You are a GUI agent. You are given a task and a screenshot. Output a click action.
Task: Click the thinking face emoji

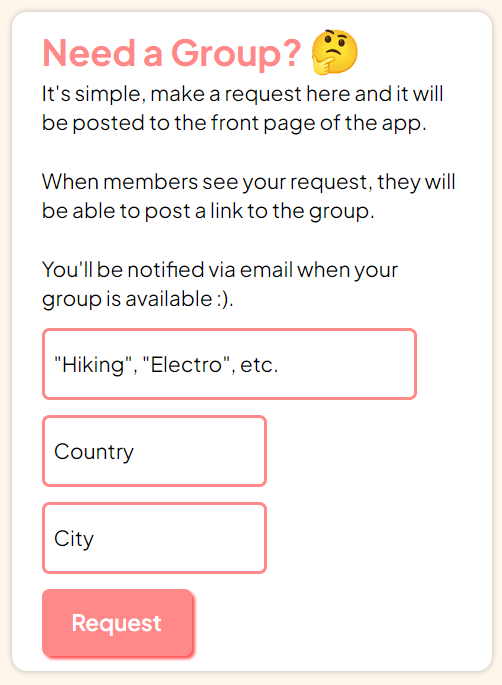(x=335, y=52)
